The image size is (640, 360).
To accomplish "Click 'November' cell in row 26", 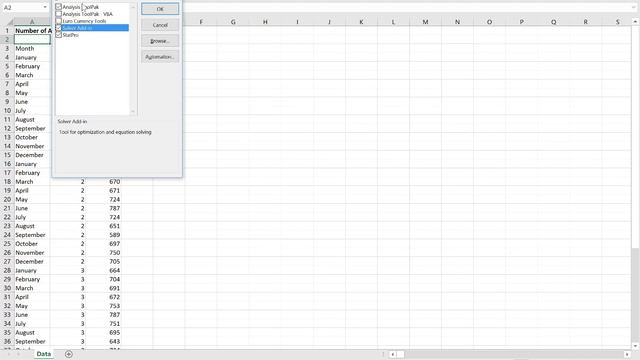I will point(32,253).
